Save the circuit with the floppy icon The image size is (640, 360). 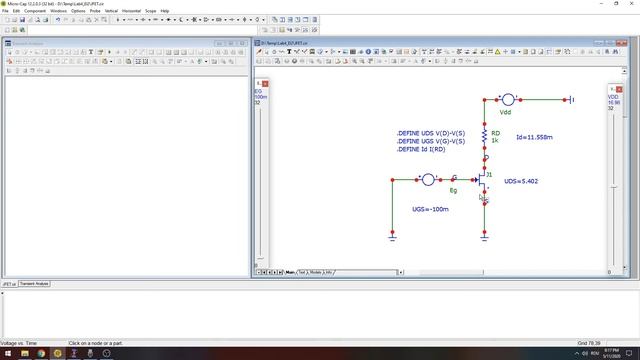22,20
